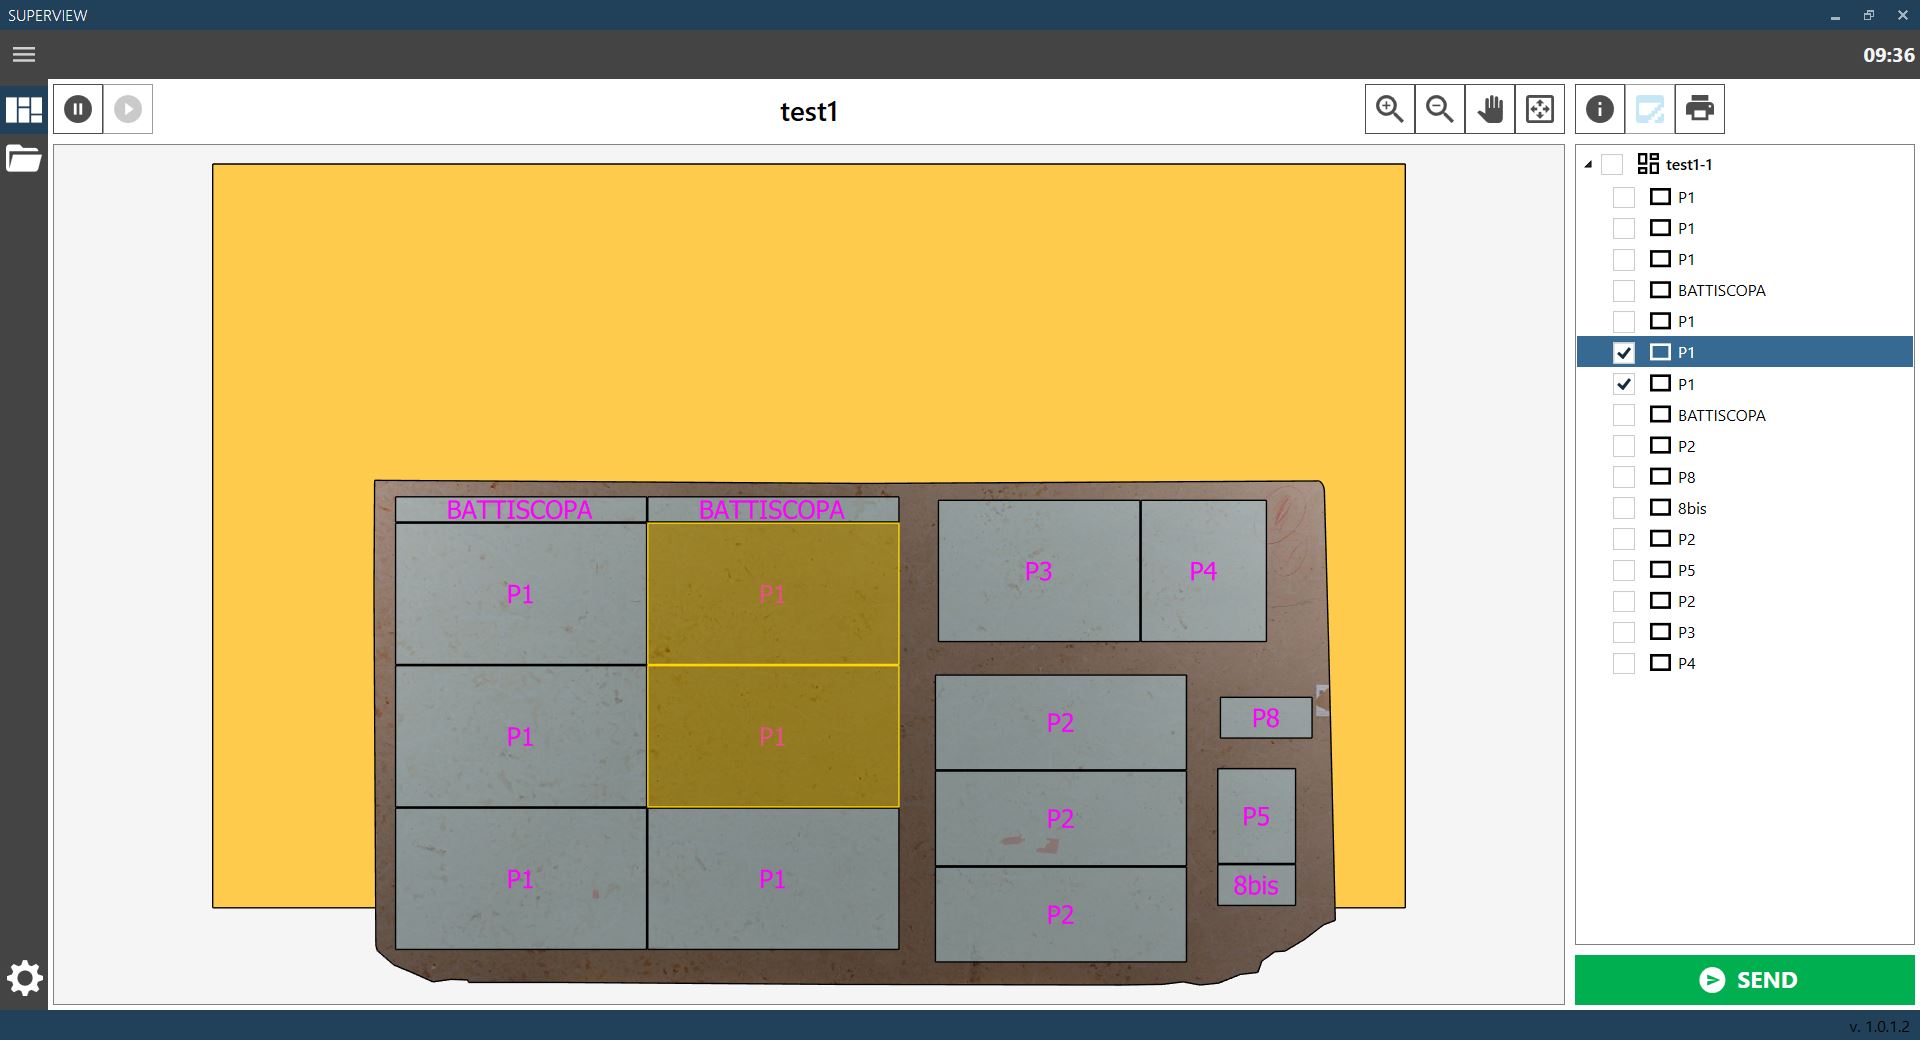Open the hamburger menu
The image size is (1920, 1040).
click(x=24, y=54)
